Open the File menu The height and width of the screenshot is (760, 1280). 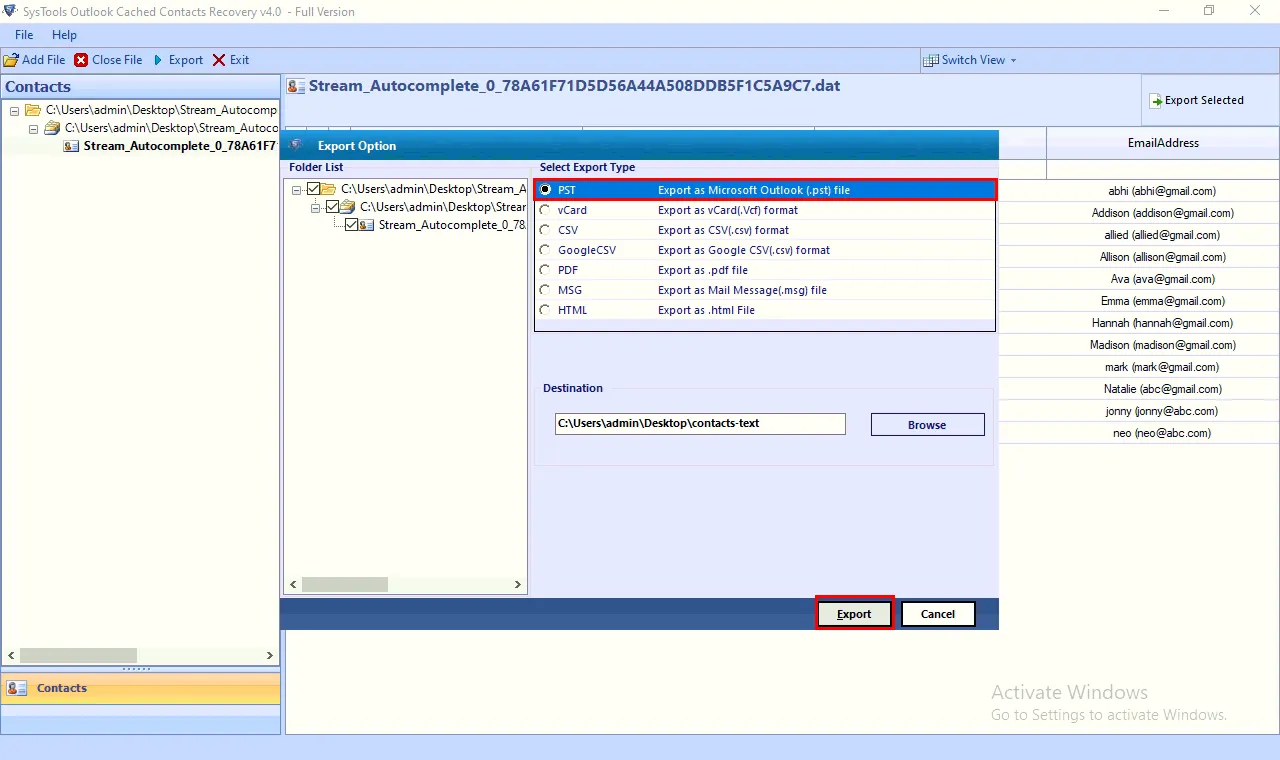coord(23,34)
